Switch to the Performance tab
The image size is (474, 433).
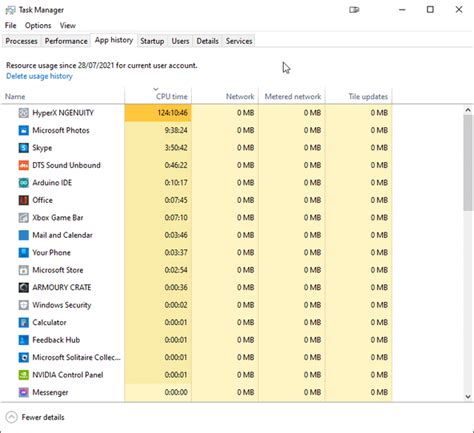[66, 41]
